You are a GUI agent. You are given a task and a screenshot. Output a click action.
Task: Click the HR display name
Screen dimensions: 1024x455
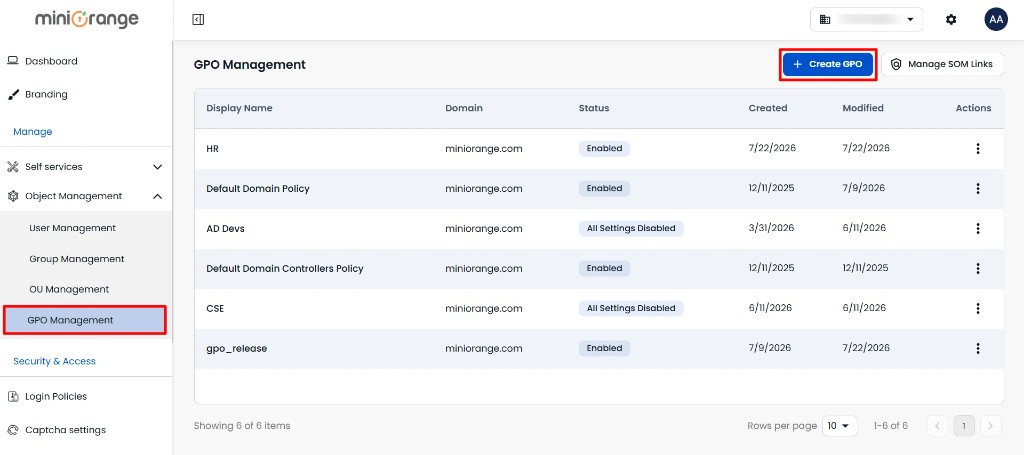(x=212, y=149)
